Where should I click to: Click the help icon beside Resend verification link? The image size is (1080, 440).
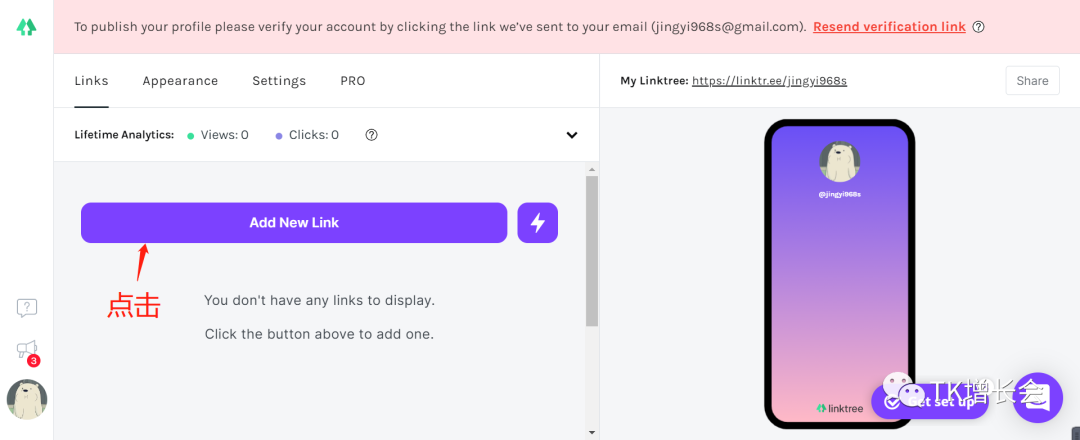point(978,27)
